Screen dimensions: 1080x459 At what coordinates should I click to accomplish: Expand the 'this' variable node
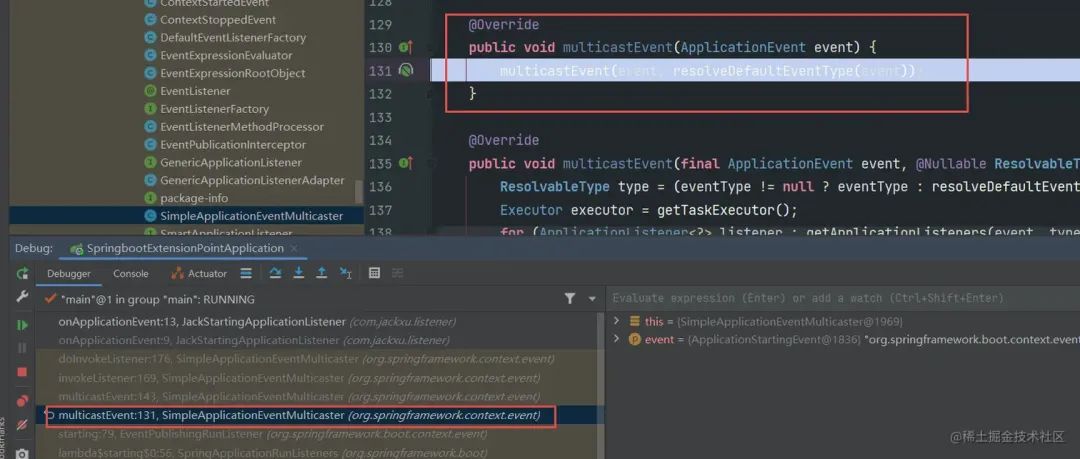tap(616, 321)
